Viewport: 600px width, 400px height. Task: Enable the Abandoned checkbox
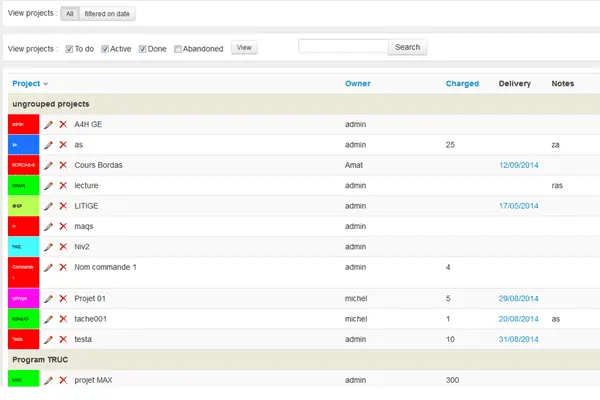(178, 48)
